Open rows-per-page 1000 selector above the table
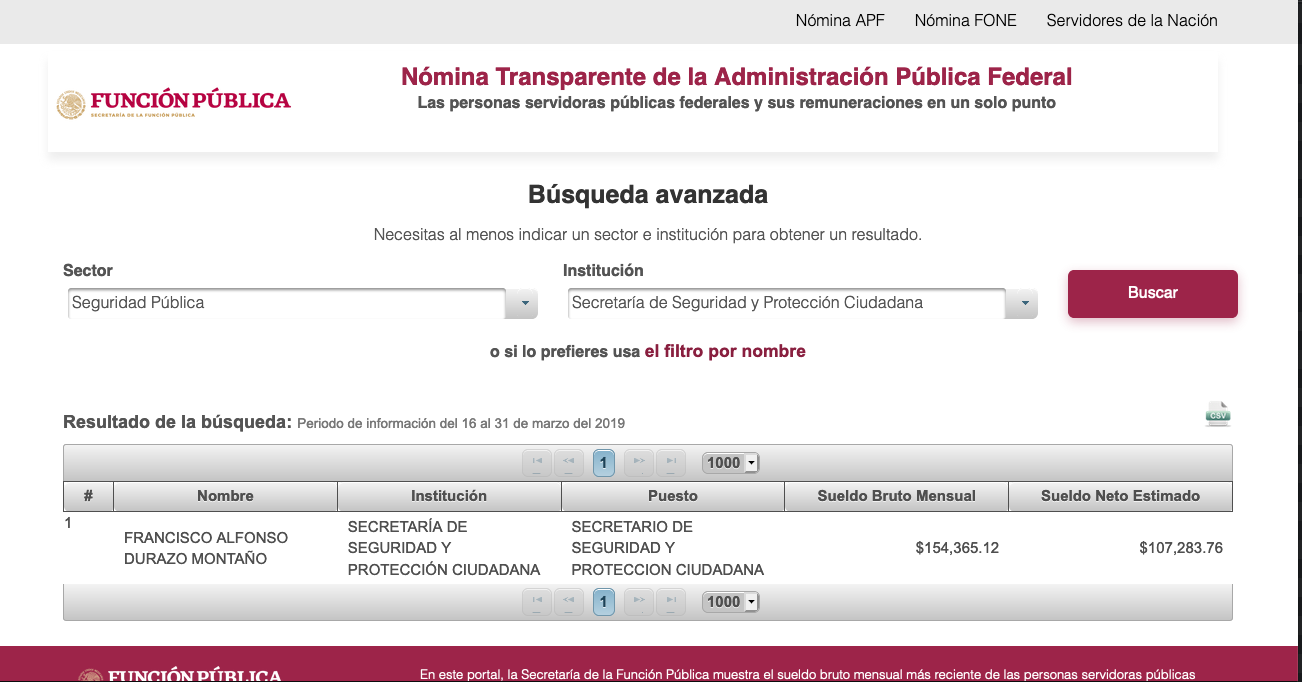The image size is (1302, 682). (x=731, y=463)
